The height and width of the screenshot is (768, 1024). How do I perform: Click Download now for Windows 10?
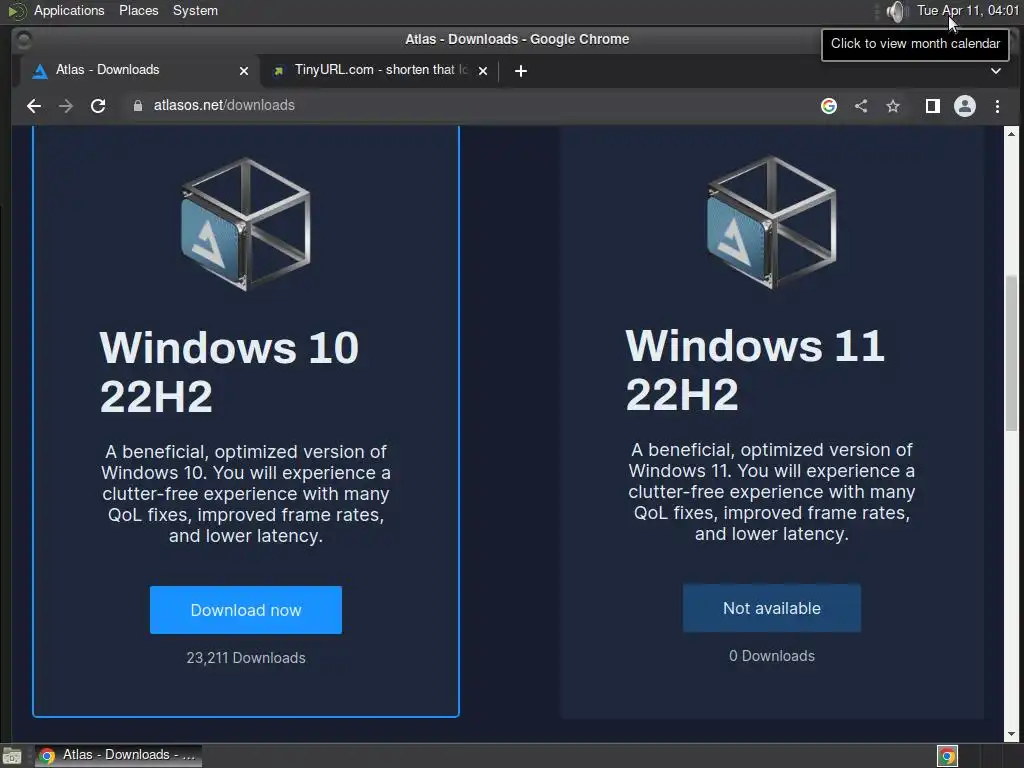click(246, 610)
